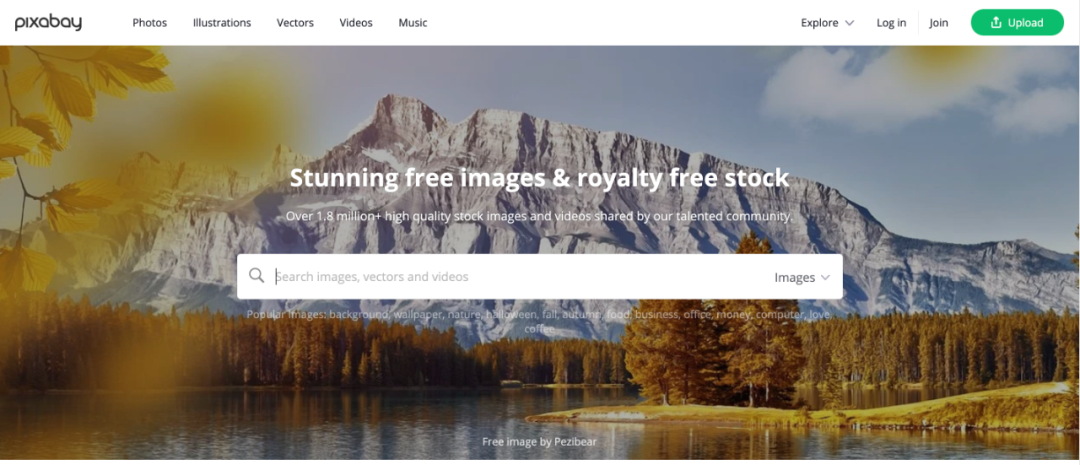Click the Pixabay logo
This screenshot has height=465, width=1080.
pos(48,23)
